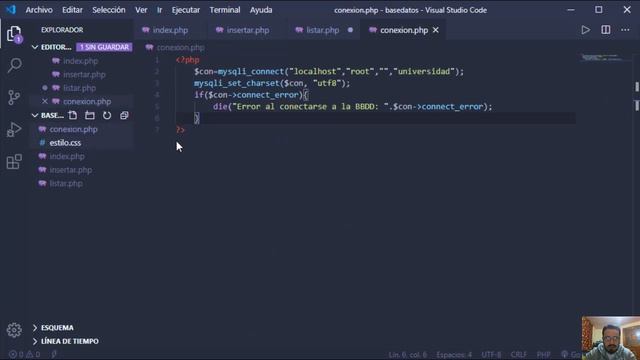The width and height of the screenshot is (640, 360).
Task: Click the ?> closing tag
Action: coord(180,130)
